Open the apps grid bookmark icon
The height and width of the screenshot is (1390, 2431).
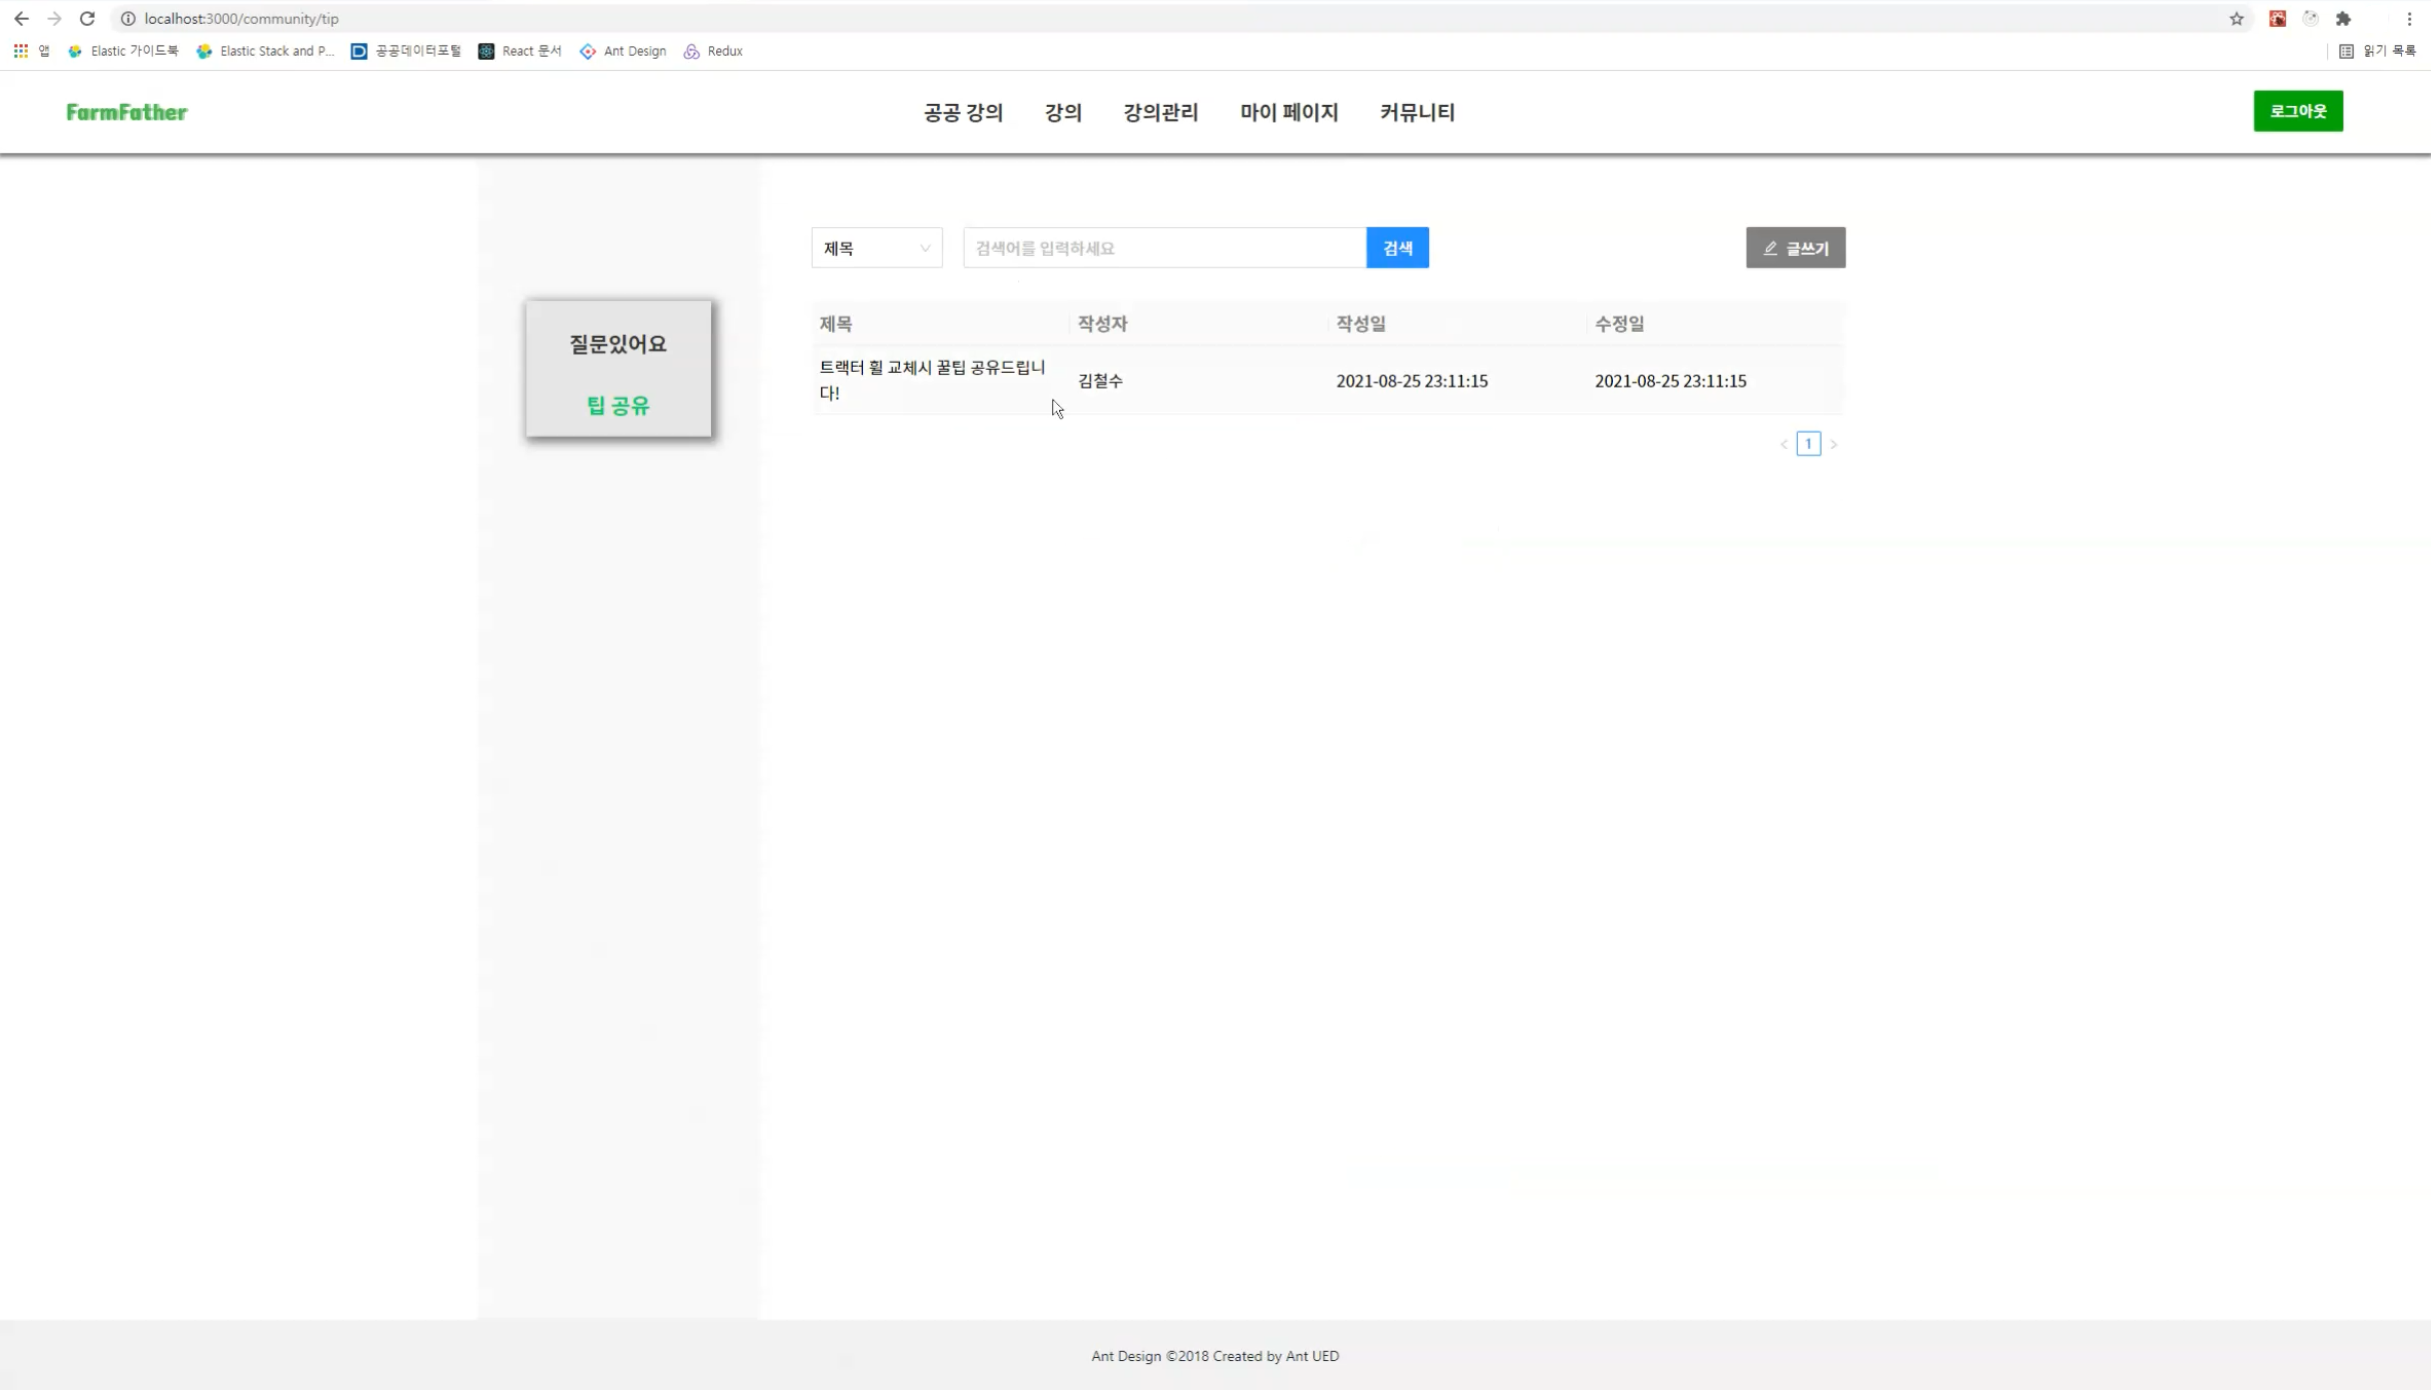click(21, 51)
